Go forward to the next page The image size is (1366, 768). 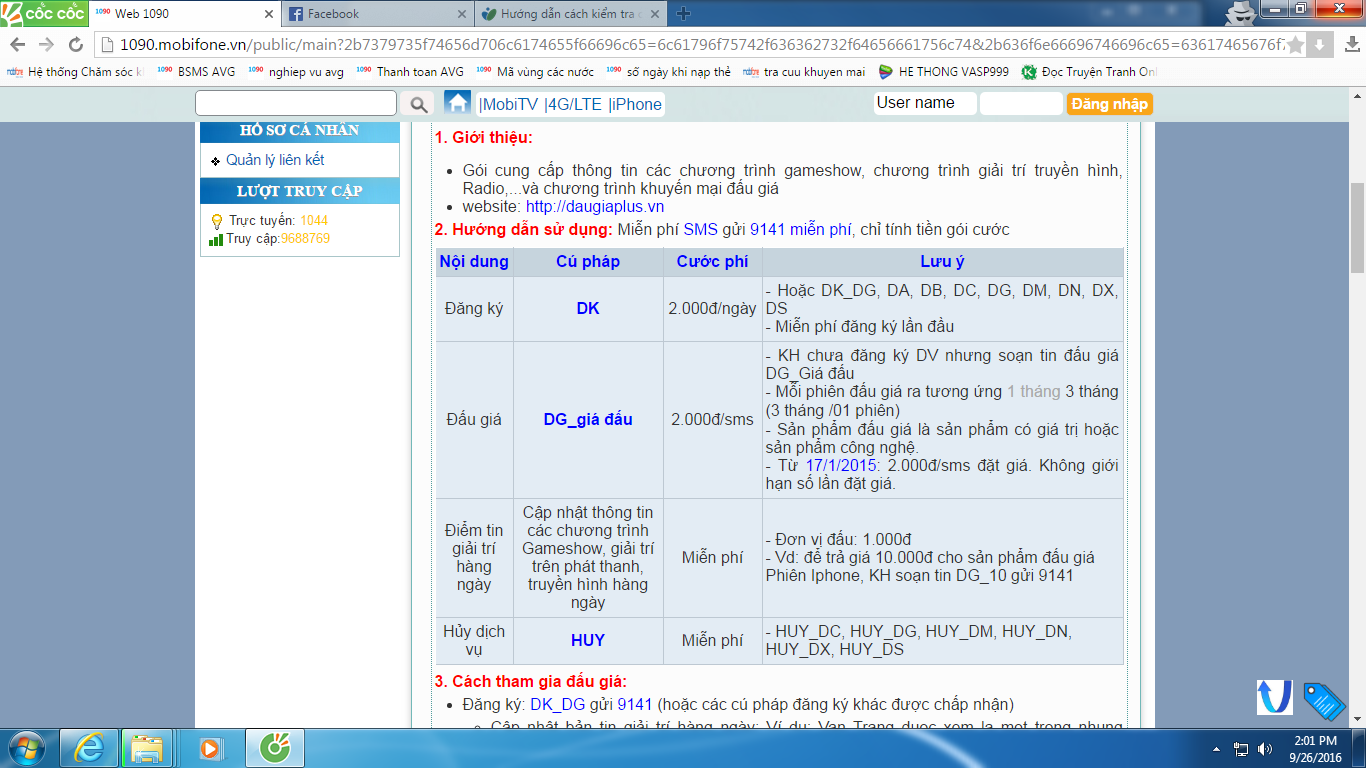[46, 44]
